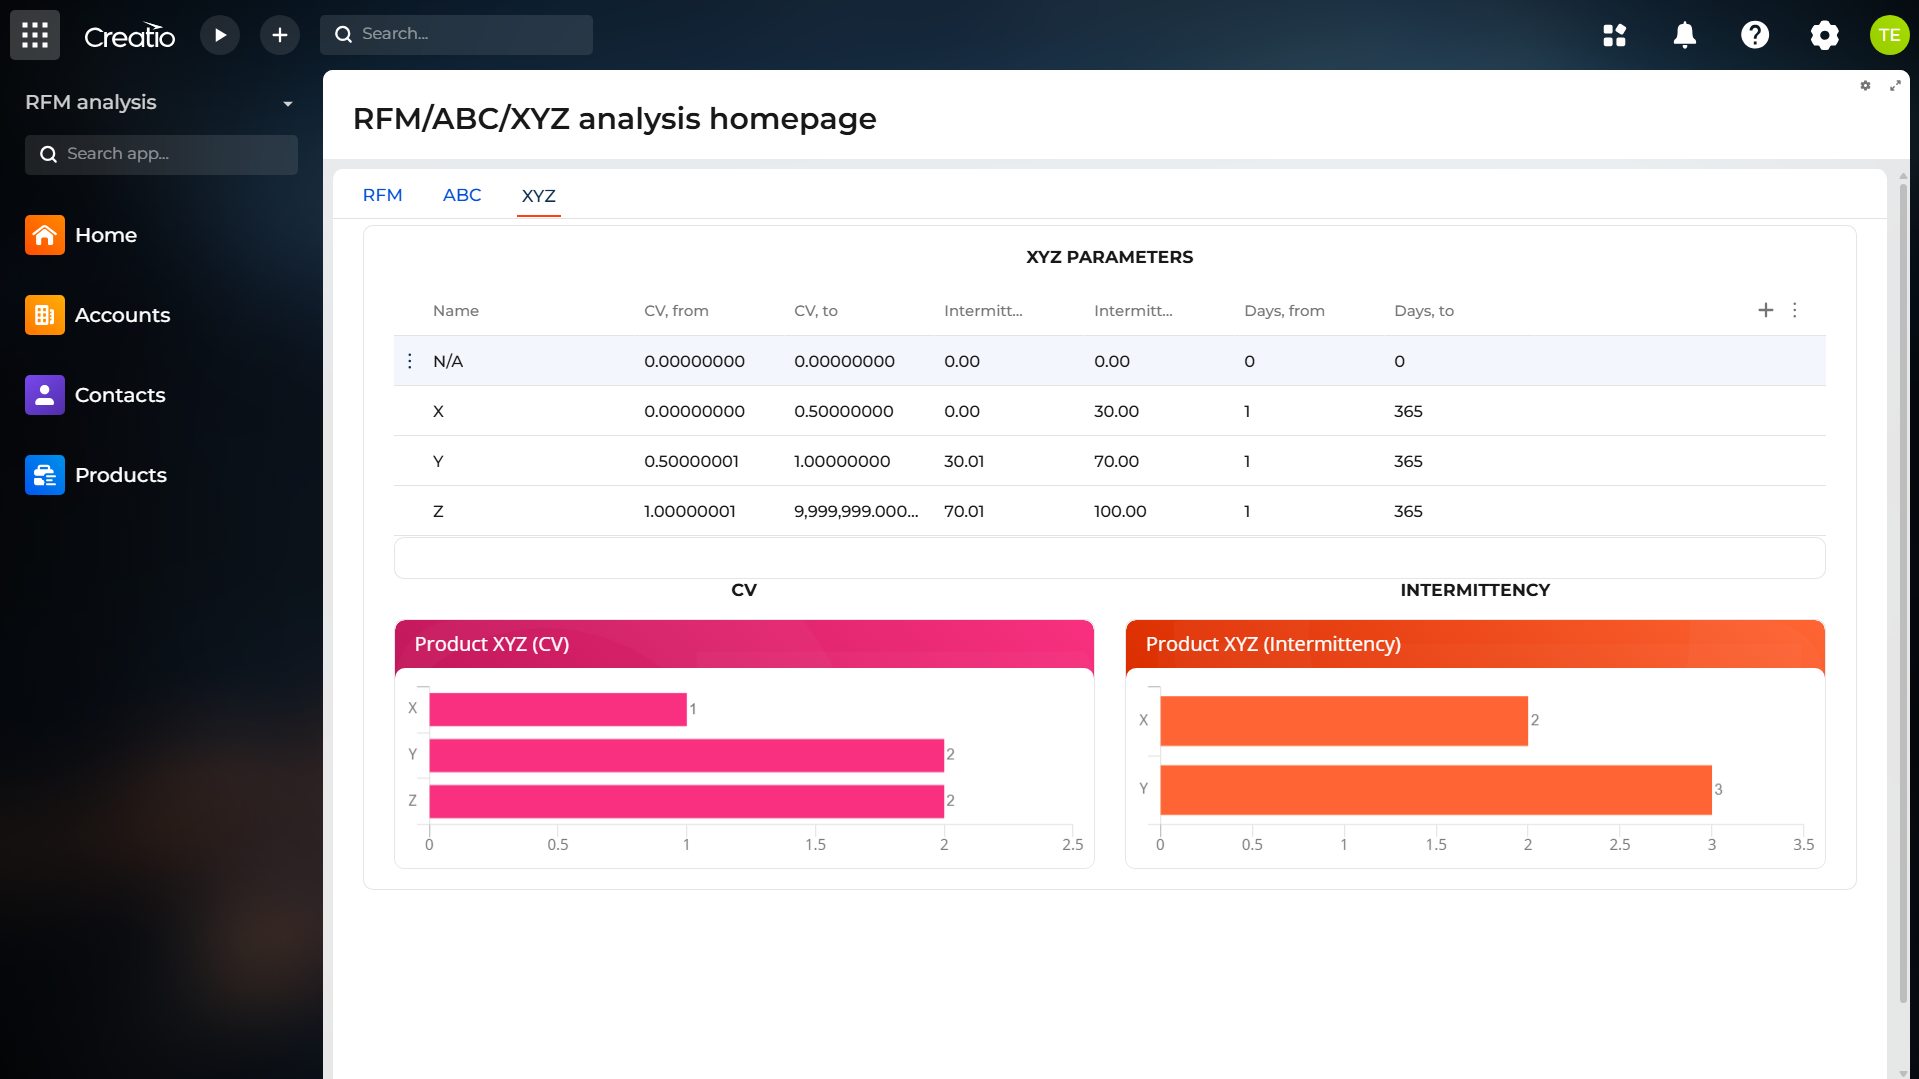Image resolution: width=1919 pixels, height=1079 pixels.
Task: Click the run process play button
Action: (220, 35)
